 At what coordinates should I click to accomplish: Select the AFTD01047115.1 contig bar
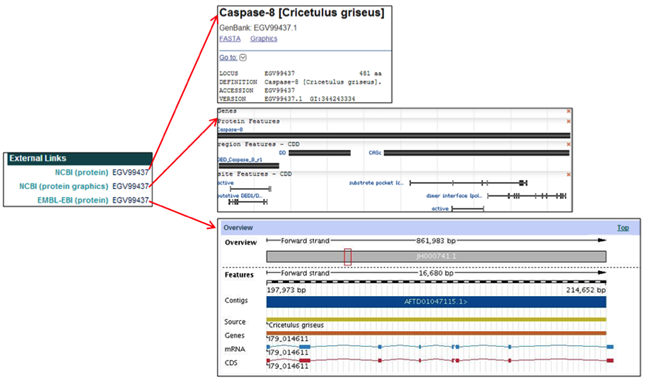[436, 302]
